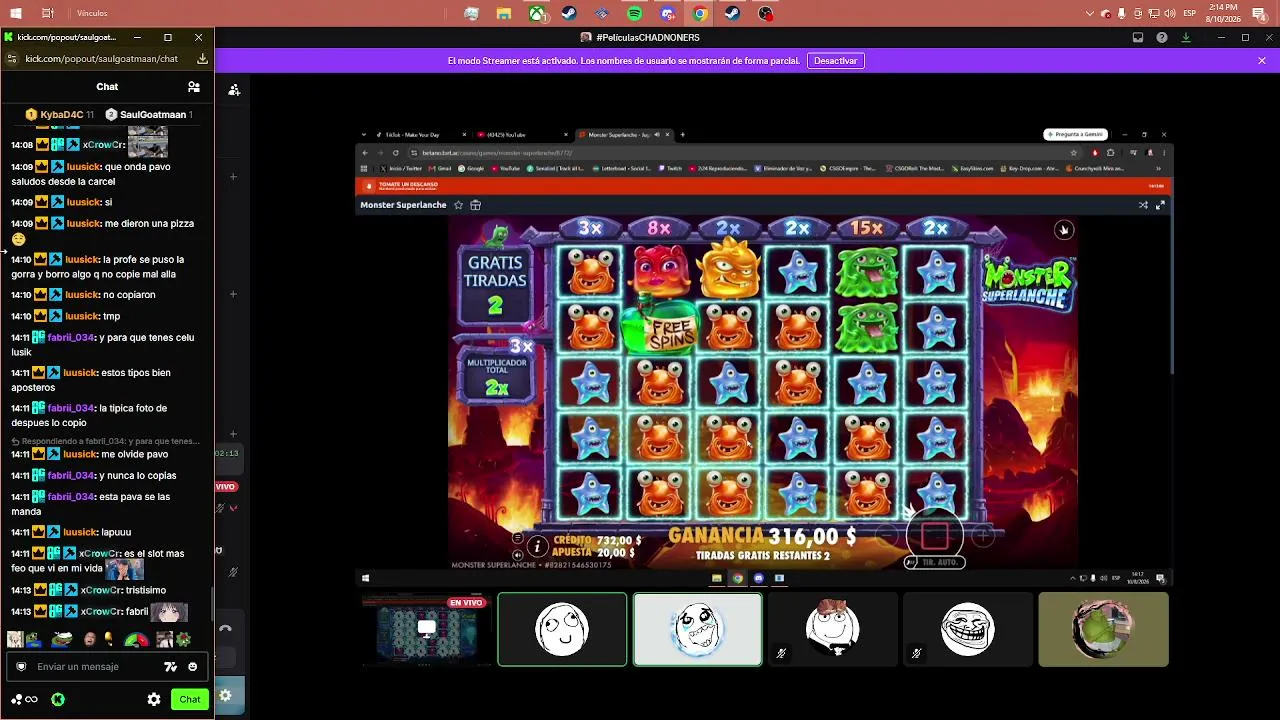Click the SaulGoatmaan top gifter name
Screen dimensions: 1280x720
pos(153,115)
